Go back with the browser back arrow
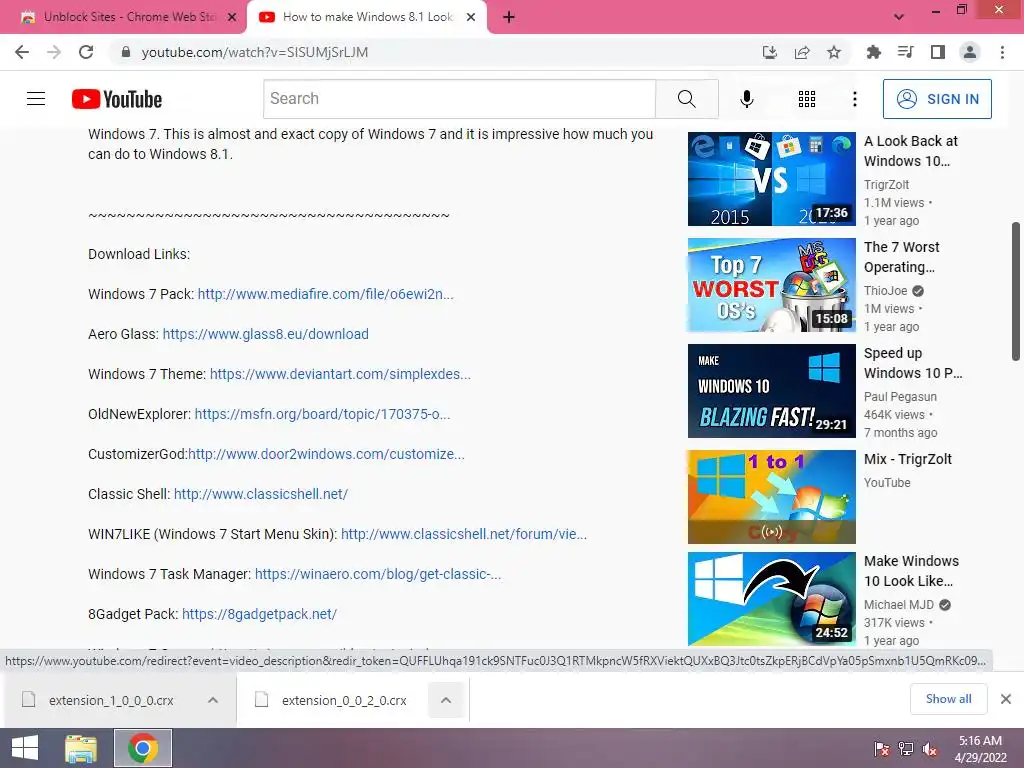 coord(22,52)
